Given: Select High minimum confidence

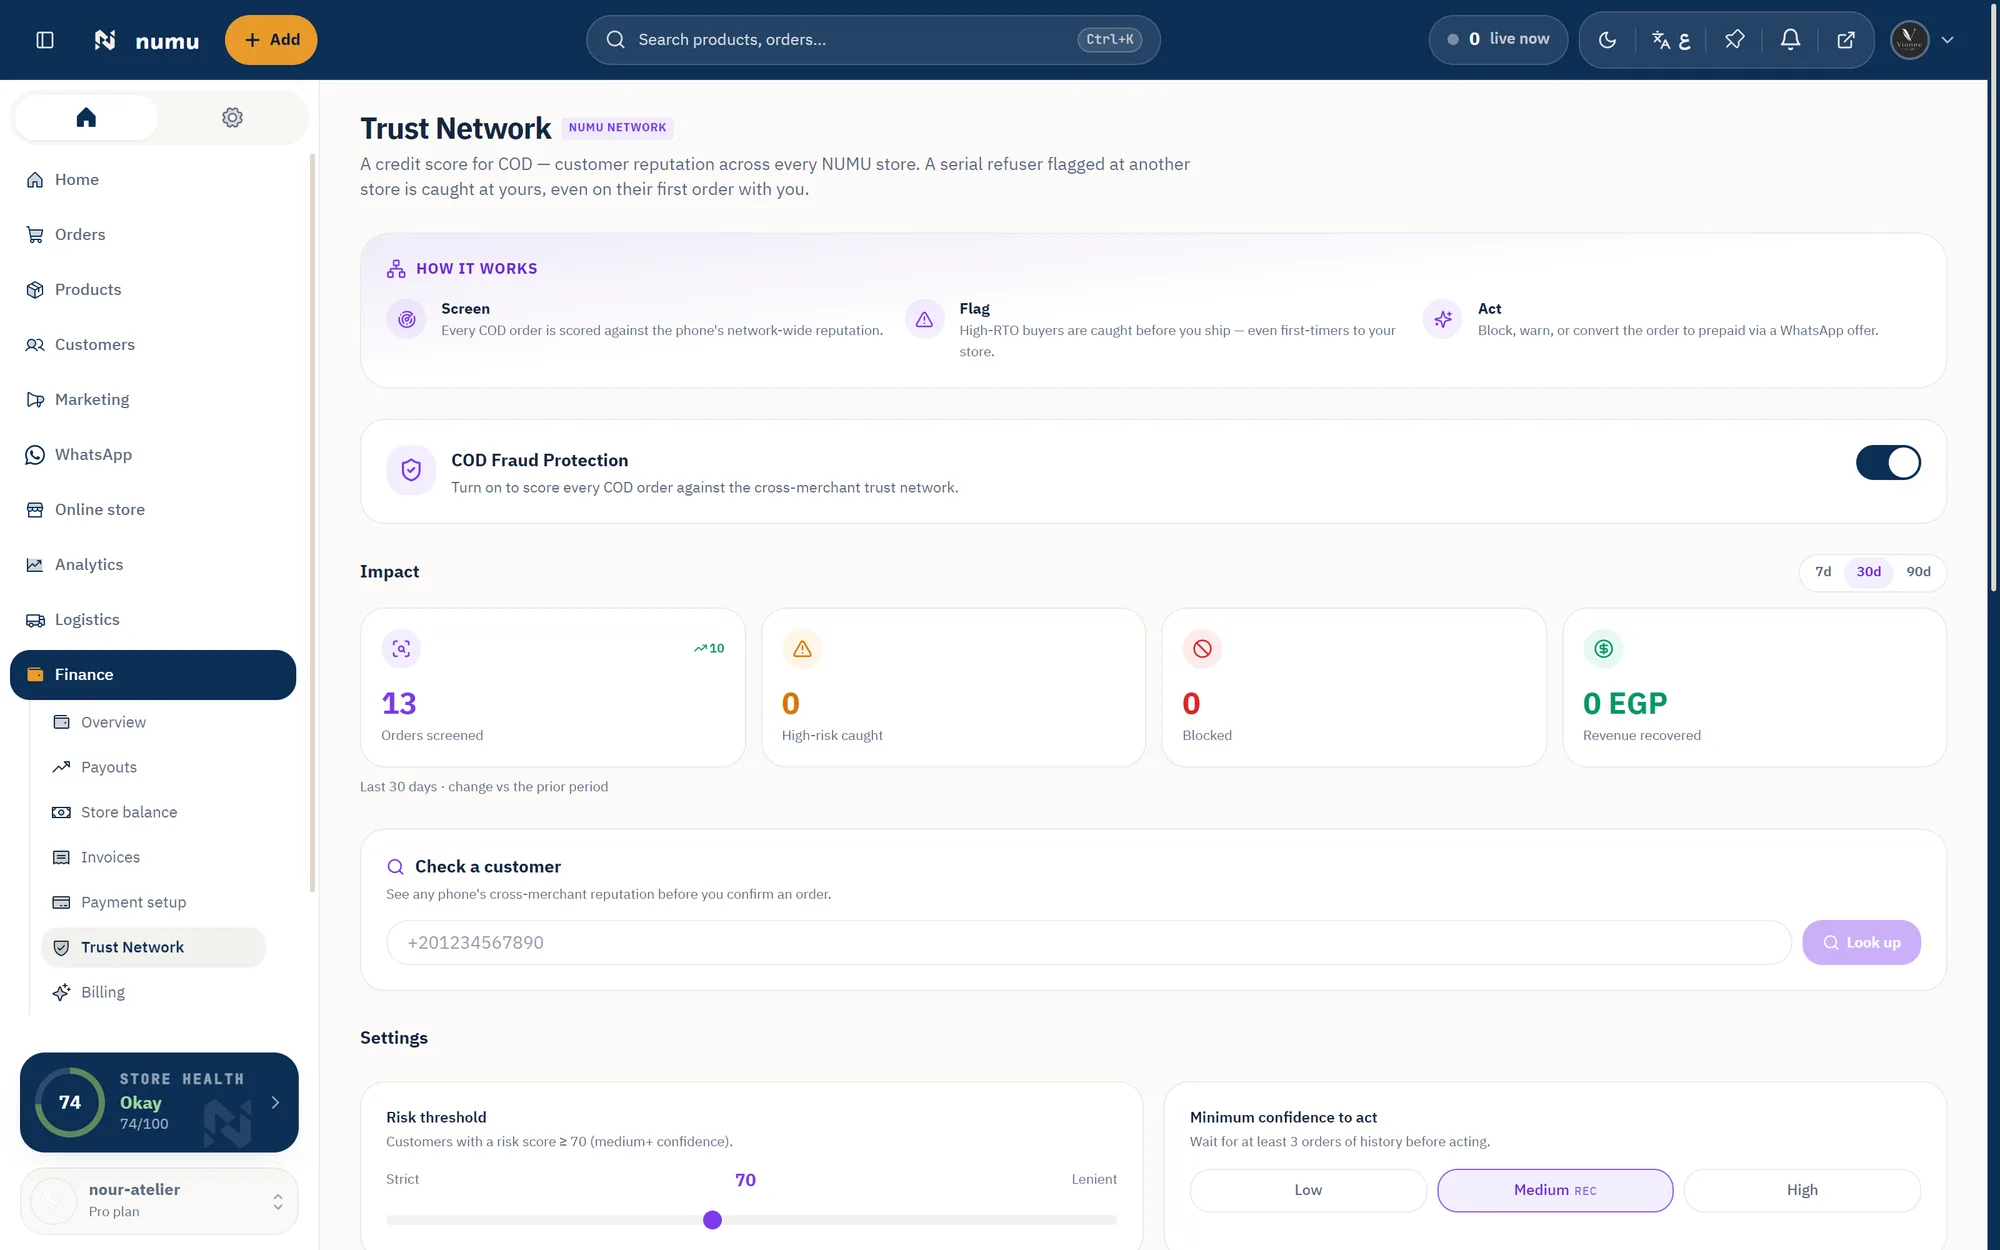Looking at the screenshot, I should pyautogui.click(x=1802, y=1190).
